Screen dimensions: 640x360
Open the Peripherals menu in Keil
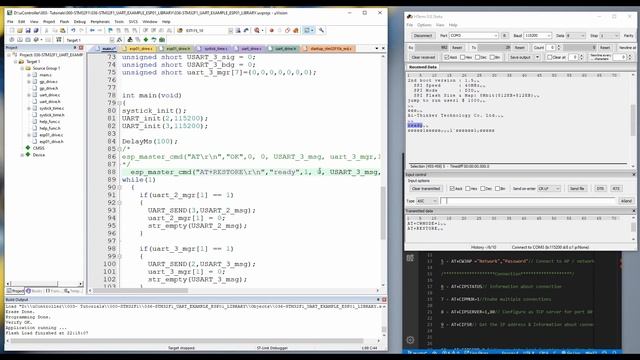[x=100, y=22]
